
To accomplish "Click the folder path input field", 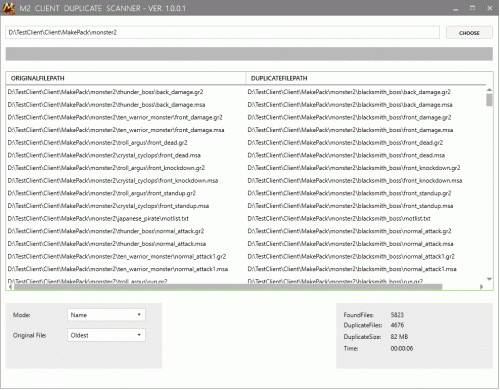I will pyautogui.click(x=222, y=32).
